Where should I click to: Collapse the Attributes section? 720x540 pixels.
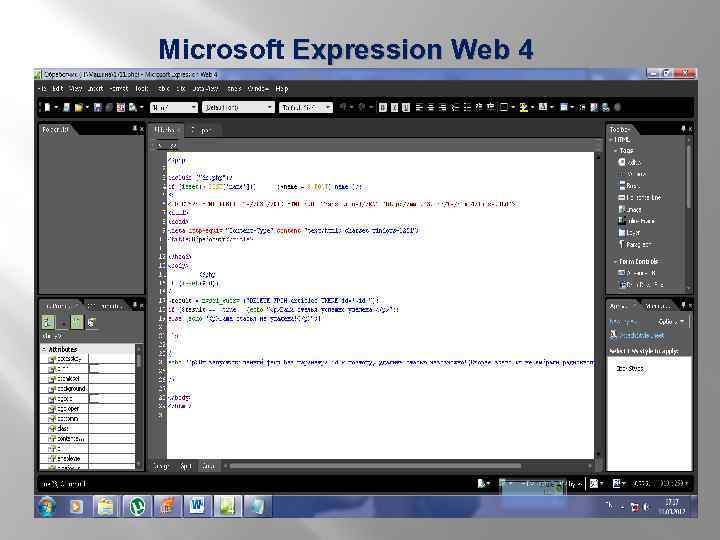pyautogui.click(x=45, y=349)
